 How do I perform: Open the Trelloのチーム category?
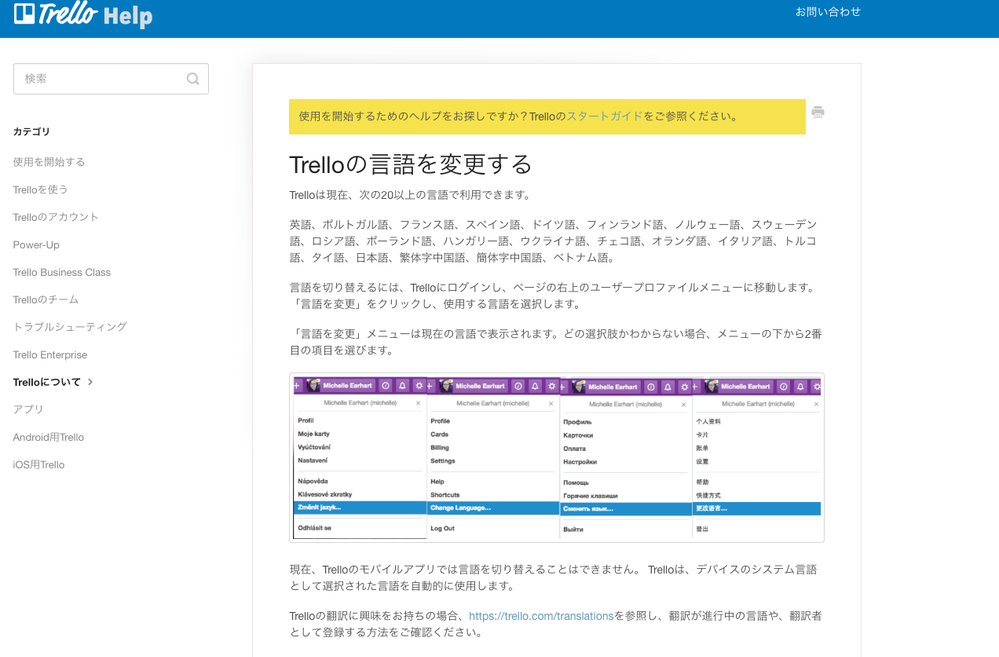[46, 300]
